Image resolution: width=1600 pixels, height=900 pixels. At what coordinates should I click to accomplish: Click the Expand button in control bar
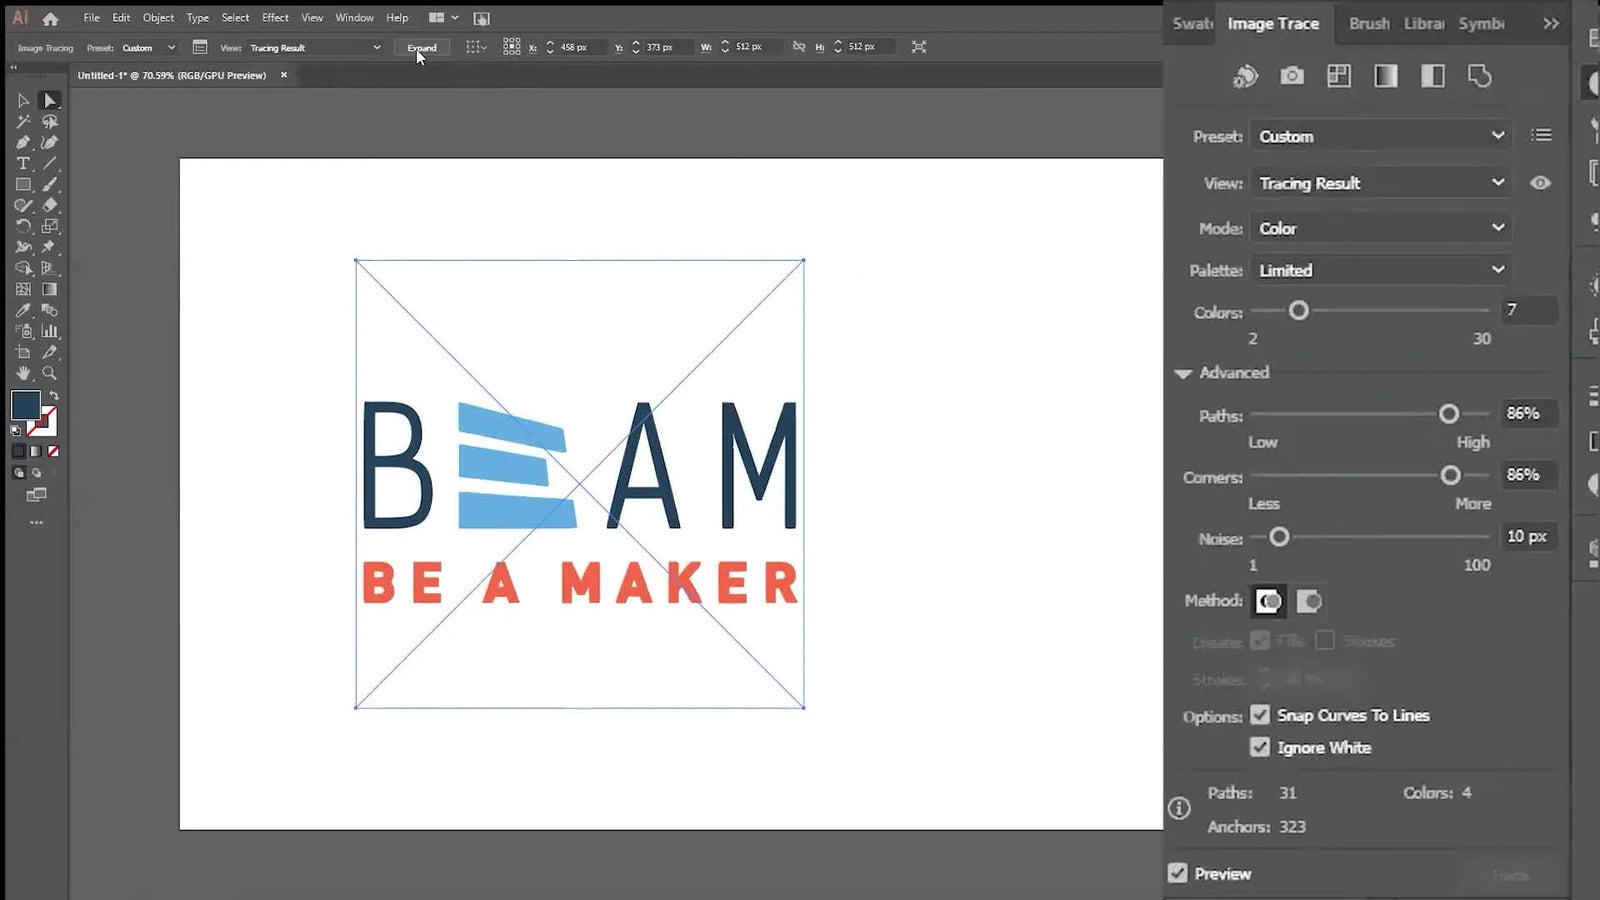(x=422, y=47)
